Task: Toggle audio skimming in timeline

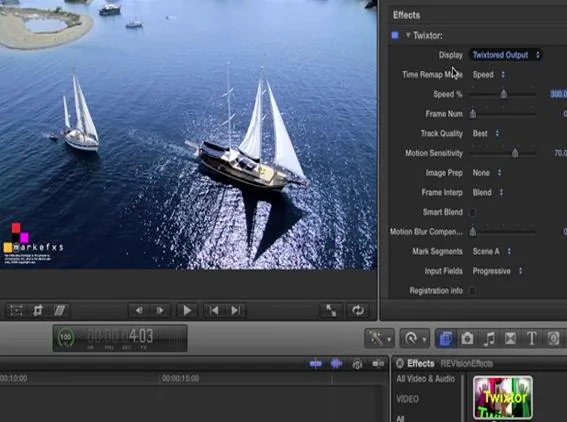Action: click(336, 364)
